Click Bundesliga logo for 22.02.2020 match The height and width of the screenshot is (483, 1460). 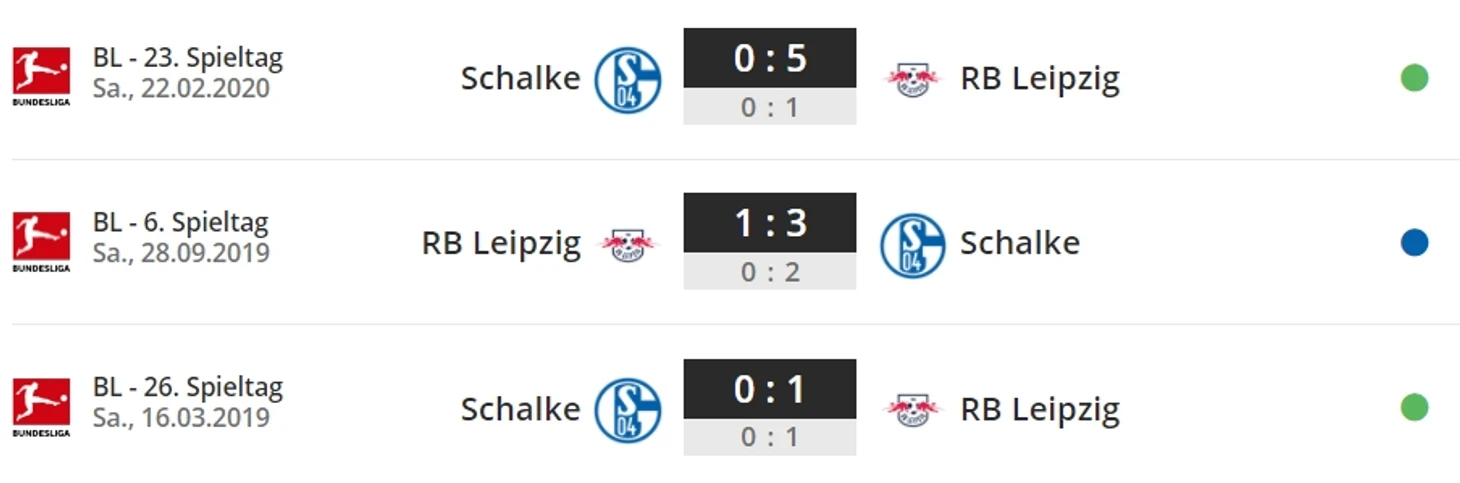click(41, 76)
